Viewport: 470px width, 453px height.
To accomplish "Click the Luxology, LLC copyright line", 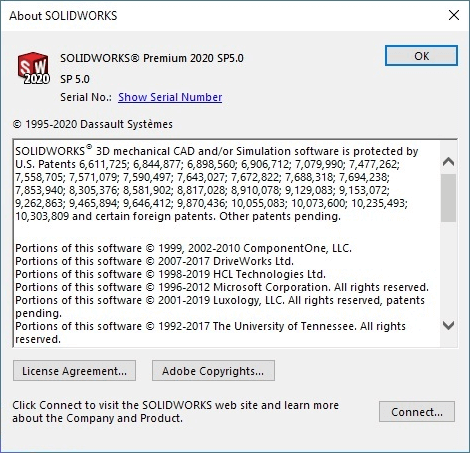I will 220,306.
